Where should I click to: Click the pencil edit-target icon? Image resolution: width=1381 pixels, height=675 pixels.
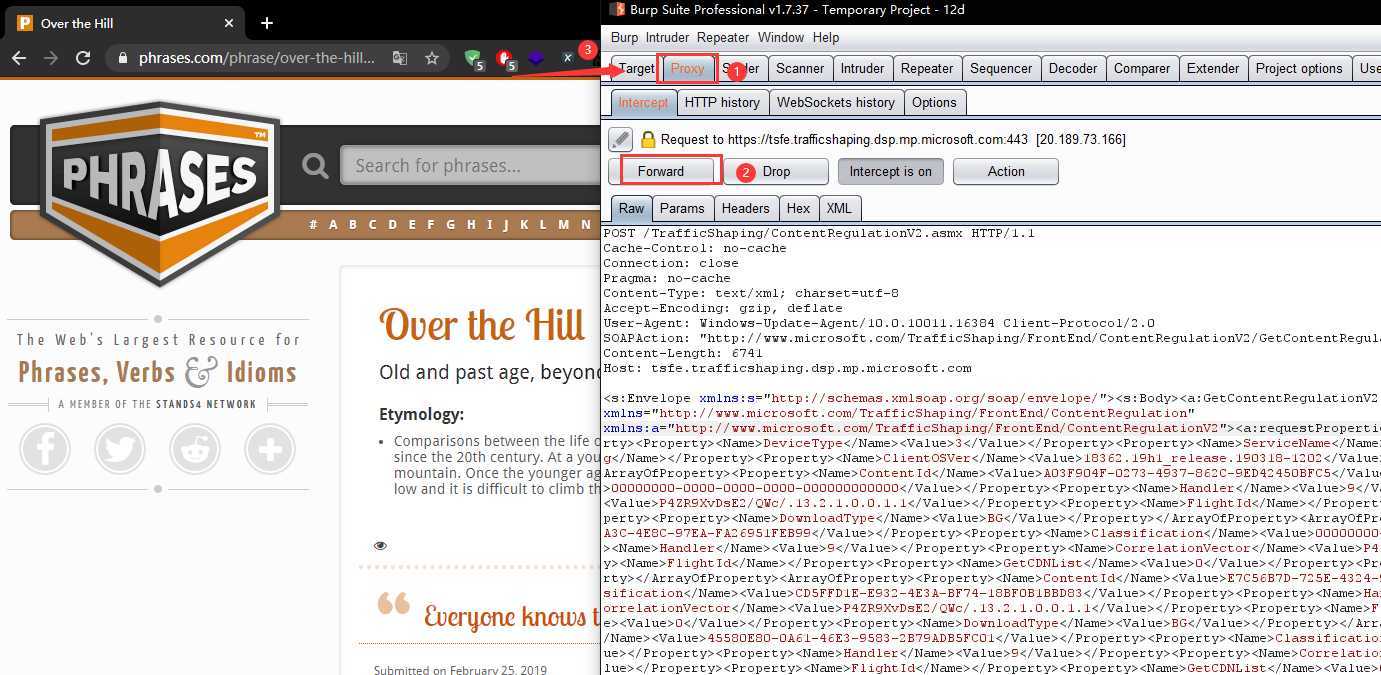point(621,139)
